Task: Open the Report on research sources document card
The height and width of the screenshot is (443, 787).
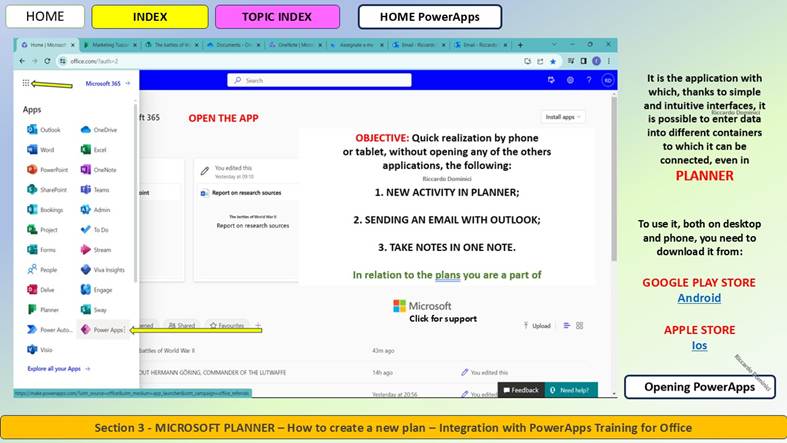Action: (x=246, y=222)
